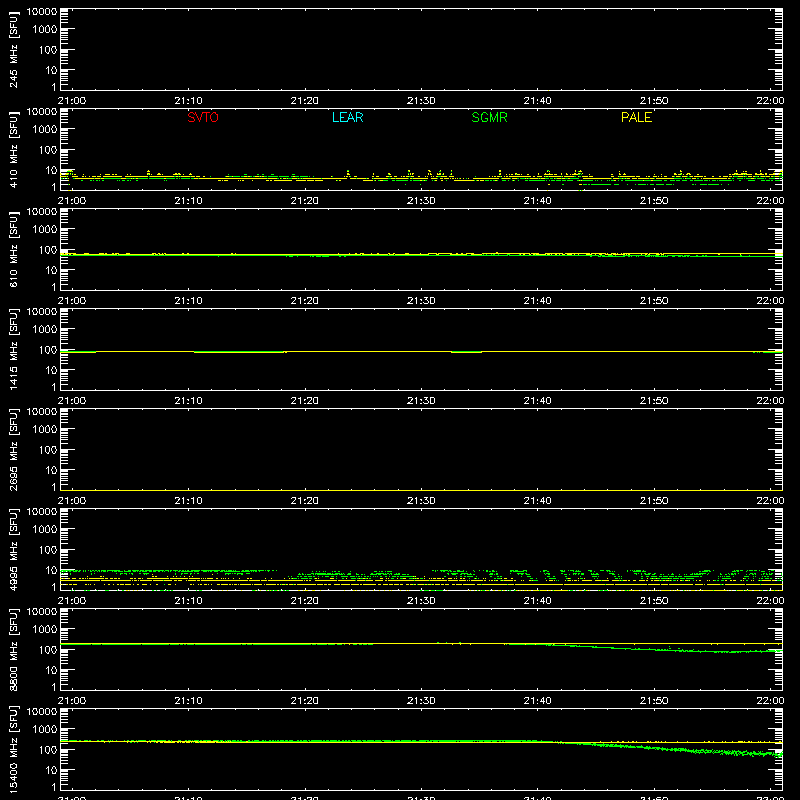Image resolution: width=800 pixels, height=800 pixels.
Task: Click the 10000 tick label on the 15400 MHz axis
Action: 41,712
